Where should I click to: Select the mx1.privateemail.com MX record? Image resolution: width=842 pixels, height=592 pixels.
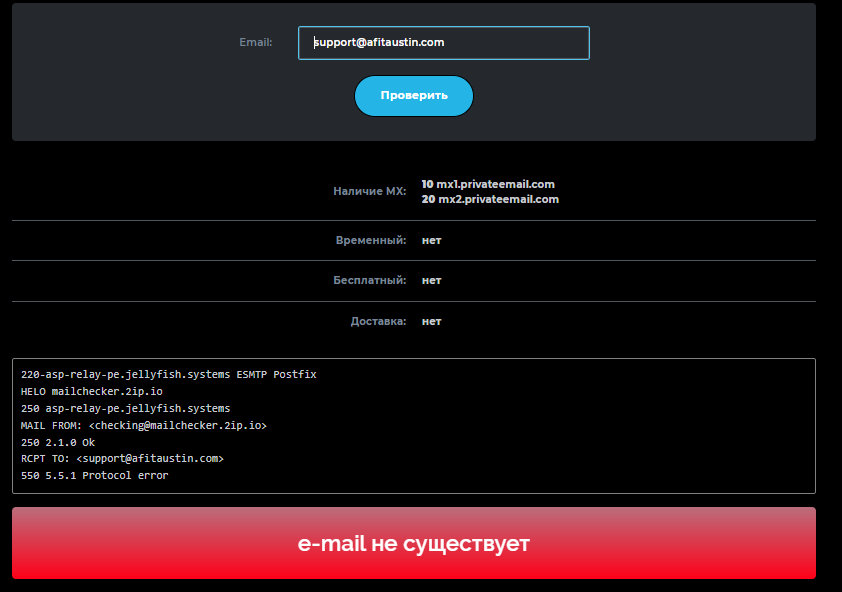488,184
